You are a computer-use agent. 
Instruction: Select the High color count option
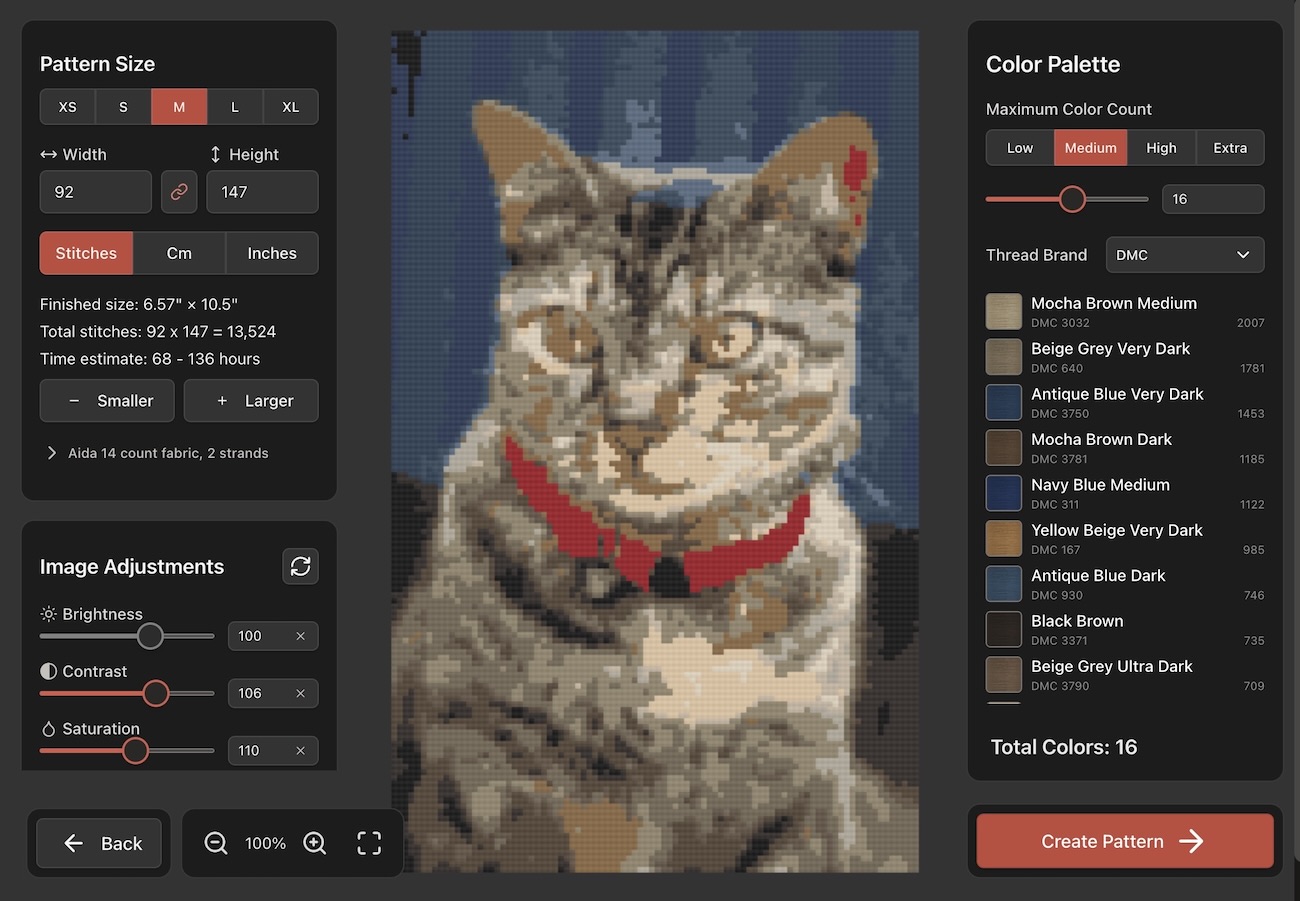[x=1161, y=148]
